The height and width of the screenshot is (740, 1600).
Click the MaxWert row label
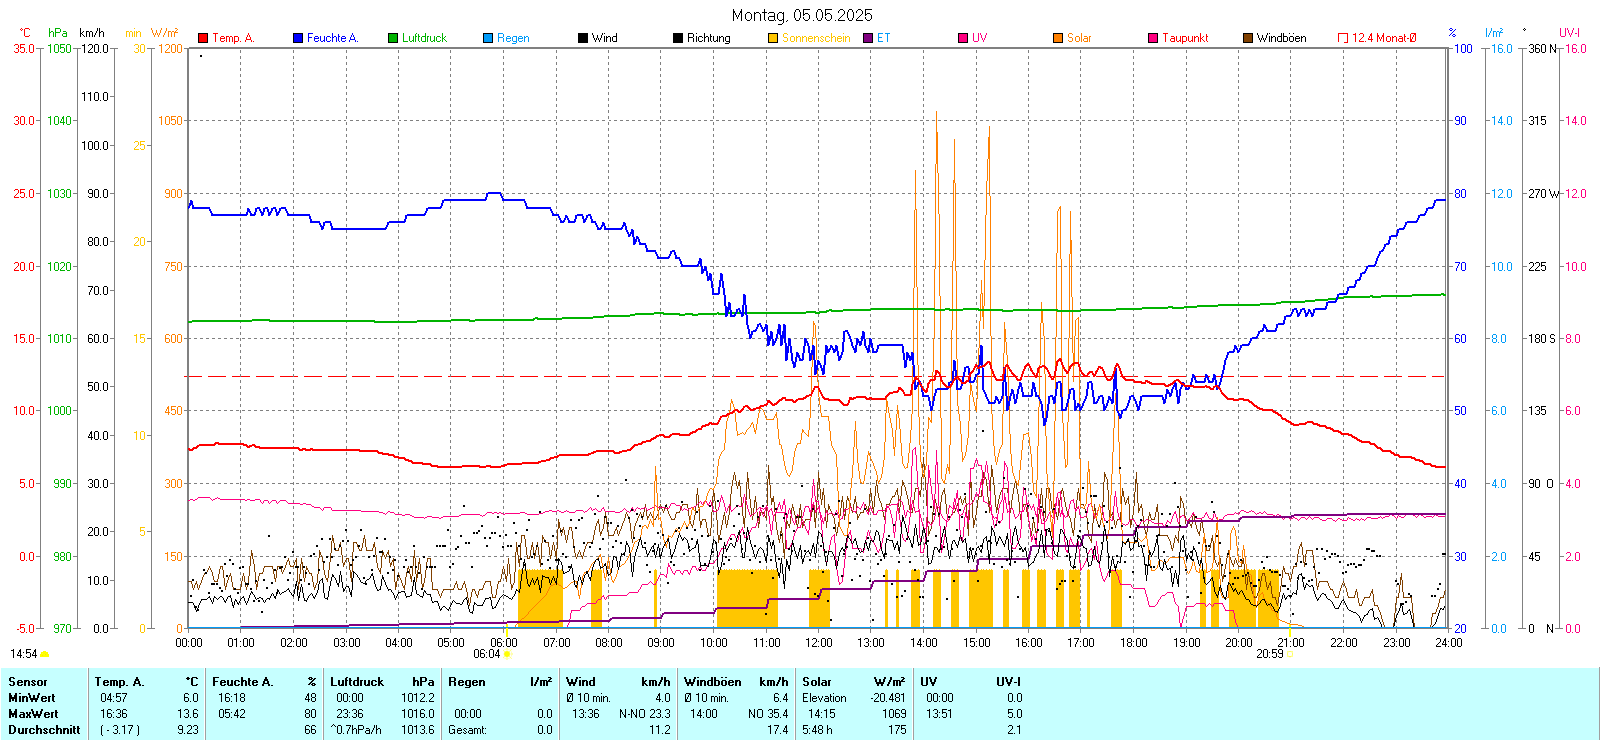(x=33, y=714)
